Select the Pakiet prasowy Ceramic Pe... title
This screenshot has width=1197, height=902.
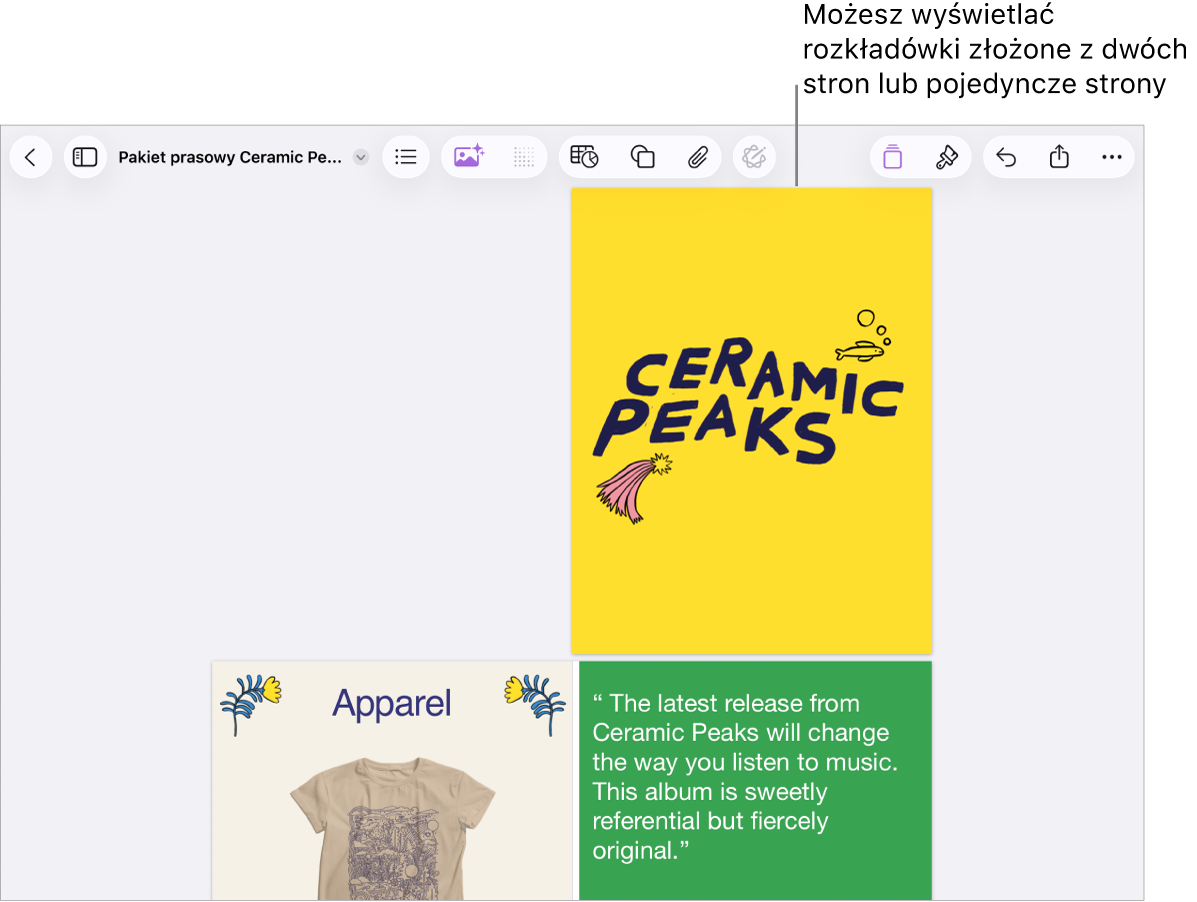(230, 157)
